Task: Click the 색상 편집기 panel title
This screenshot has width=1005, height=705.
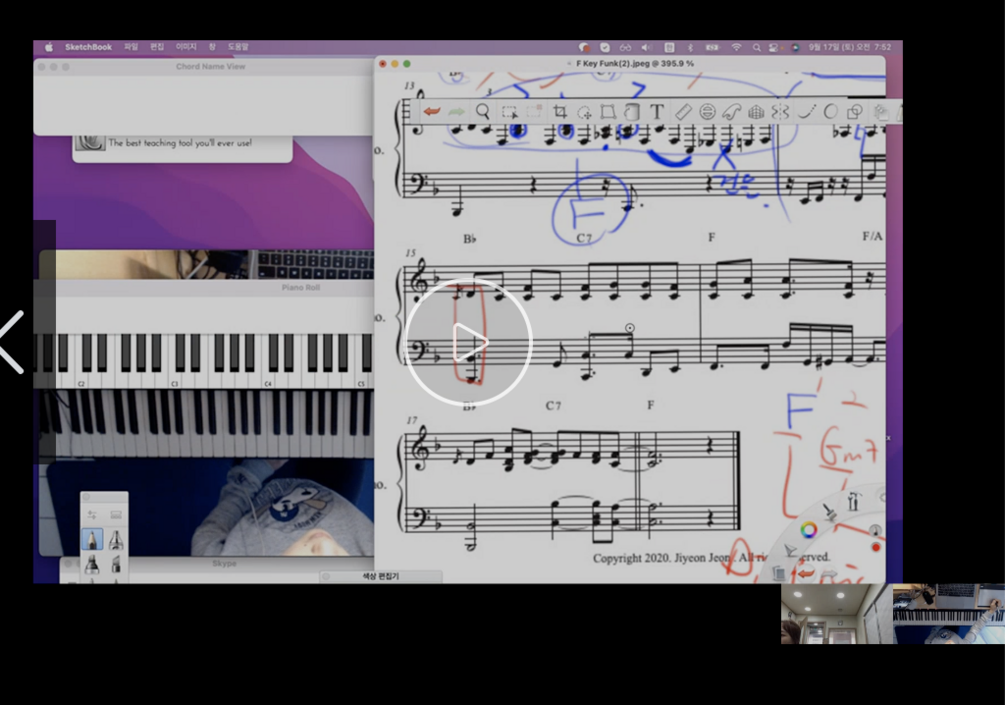Action: 381,576
